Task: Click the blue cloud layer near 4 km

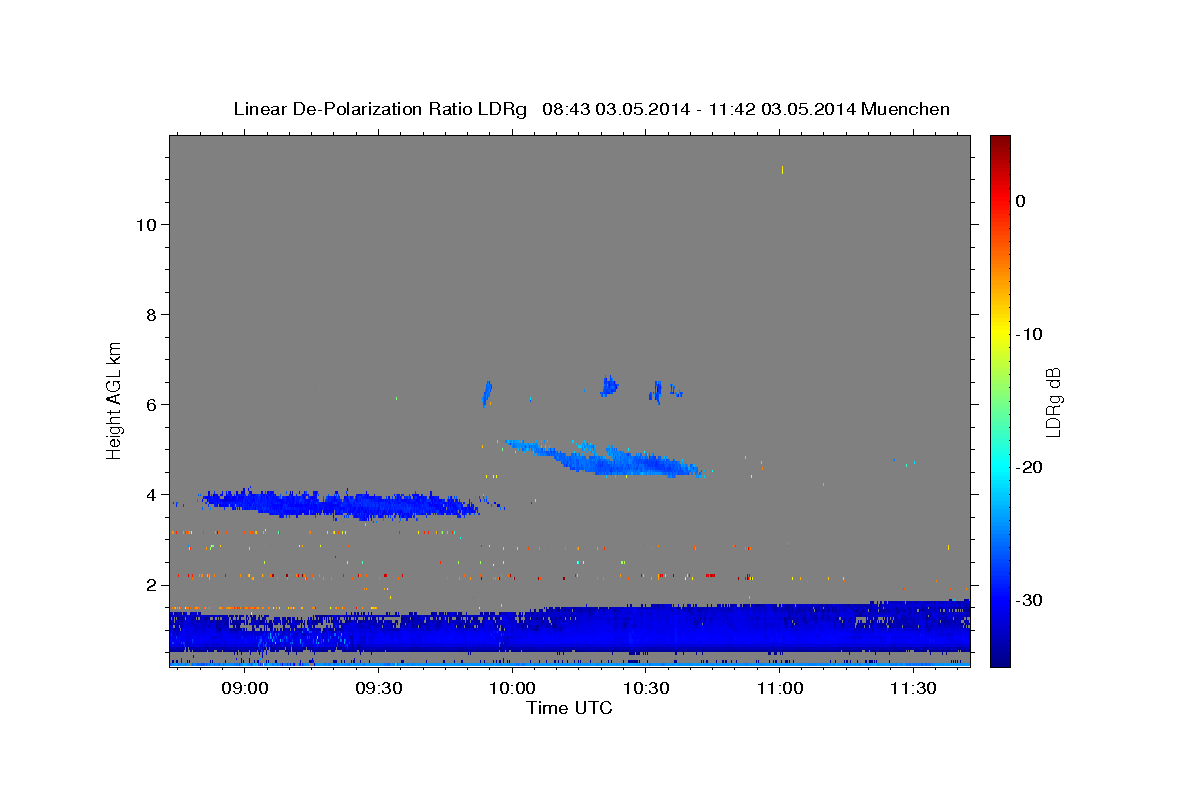Action: [340, 504]
